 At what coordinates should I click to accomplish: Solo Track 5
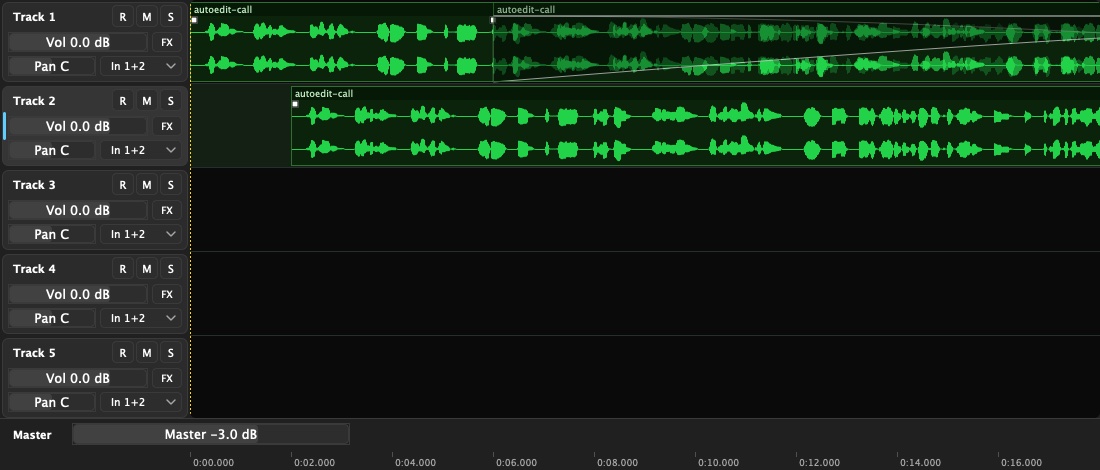pyautogui.click(x=170, y=353)
